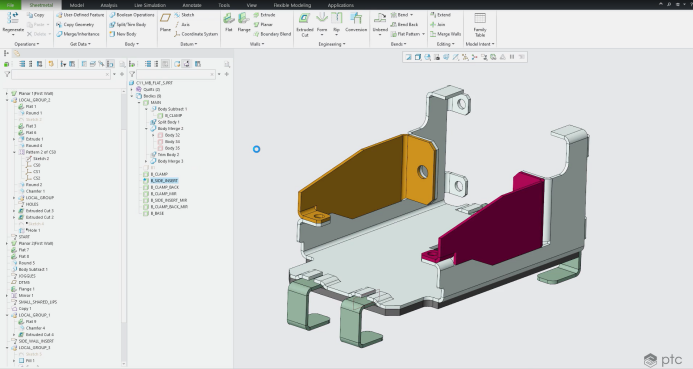Collapse the LOCAL_GROUP_2 tree node

7,100
